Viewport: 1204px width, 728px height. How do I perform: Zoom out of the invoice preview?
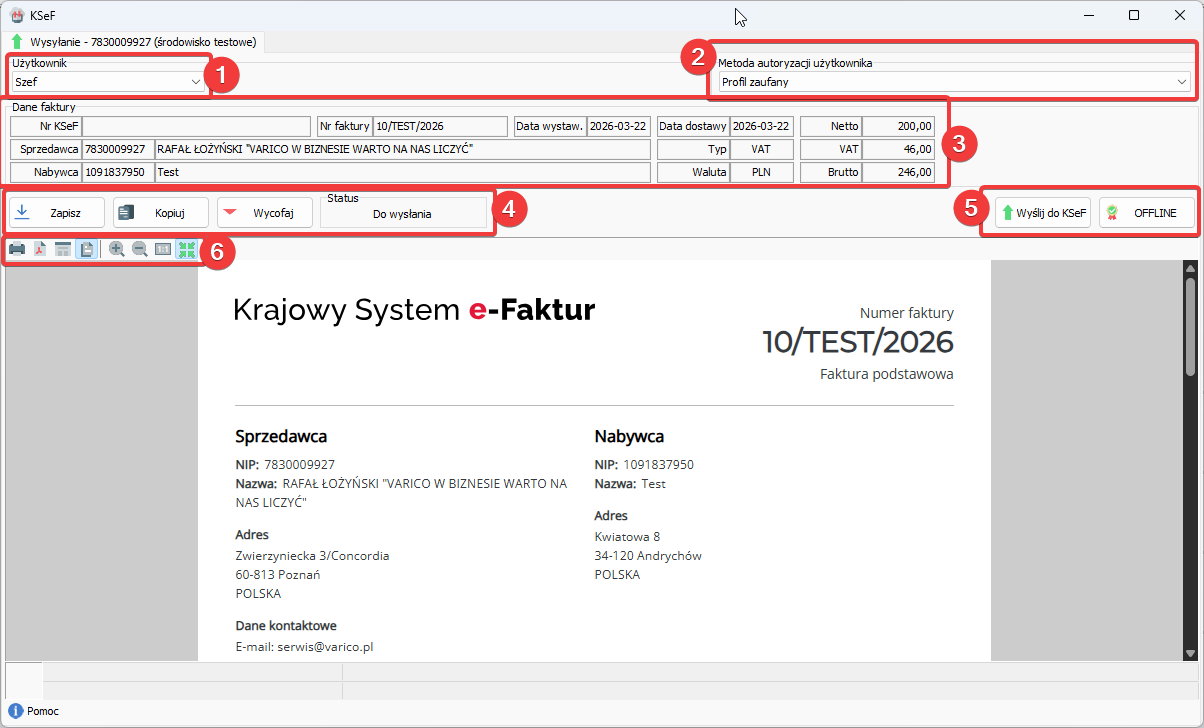pyautogui.click(x=140, y=250)
